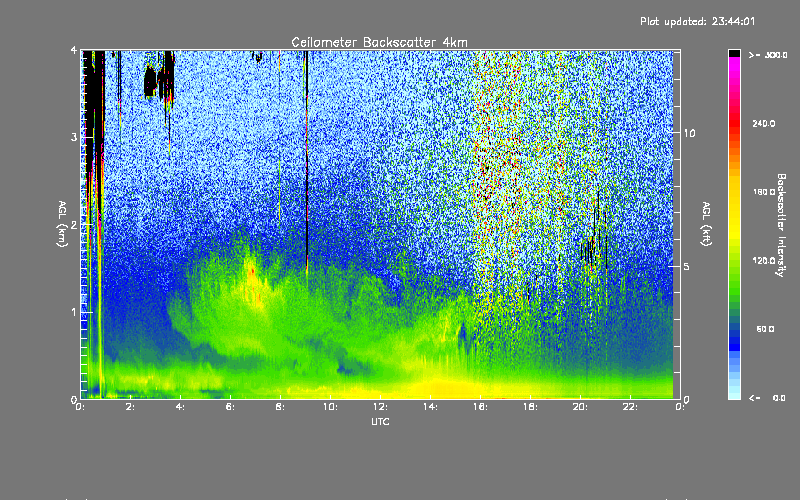800x500 pixels.
Task: Click the "Plot updated: 23:44:01" timestamp
Action: (697, 21)
